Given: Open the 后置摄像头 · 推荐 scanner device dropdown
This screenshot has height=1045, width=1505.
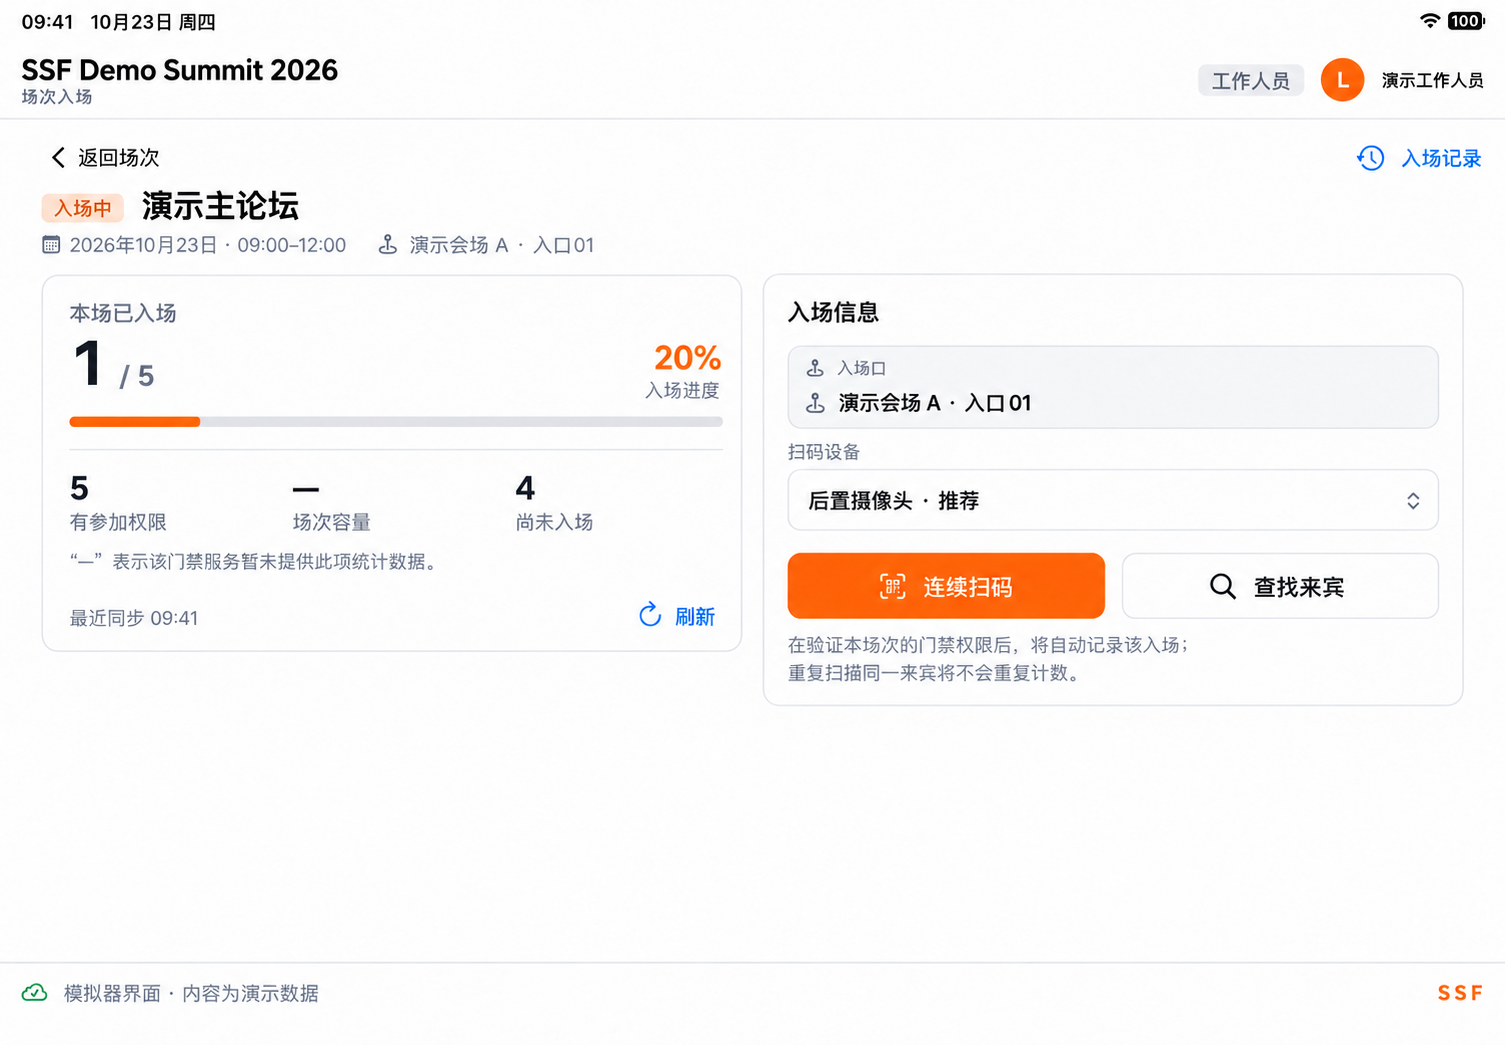Looking at the screenshot, I should 1113,500.
